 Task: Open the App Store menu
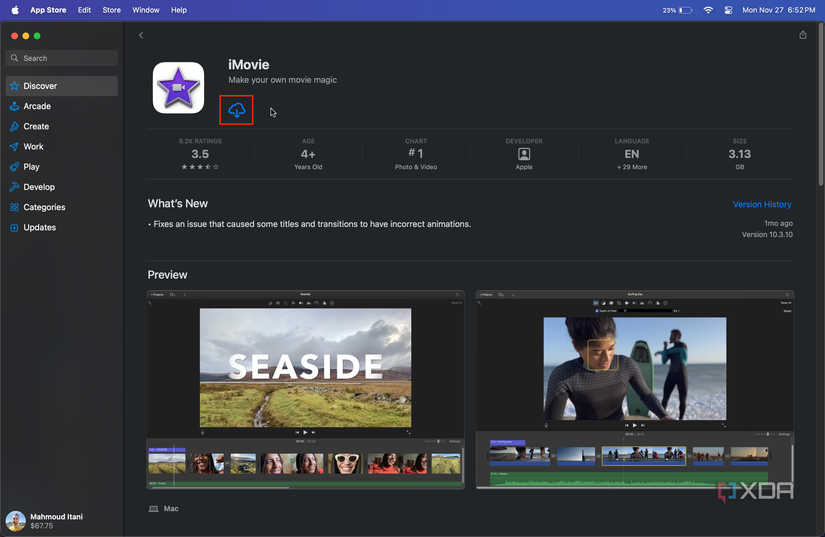[x=48, y=10]
